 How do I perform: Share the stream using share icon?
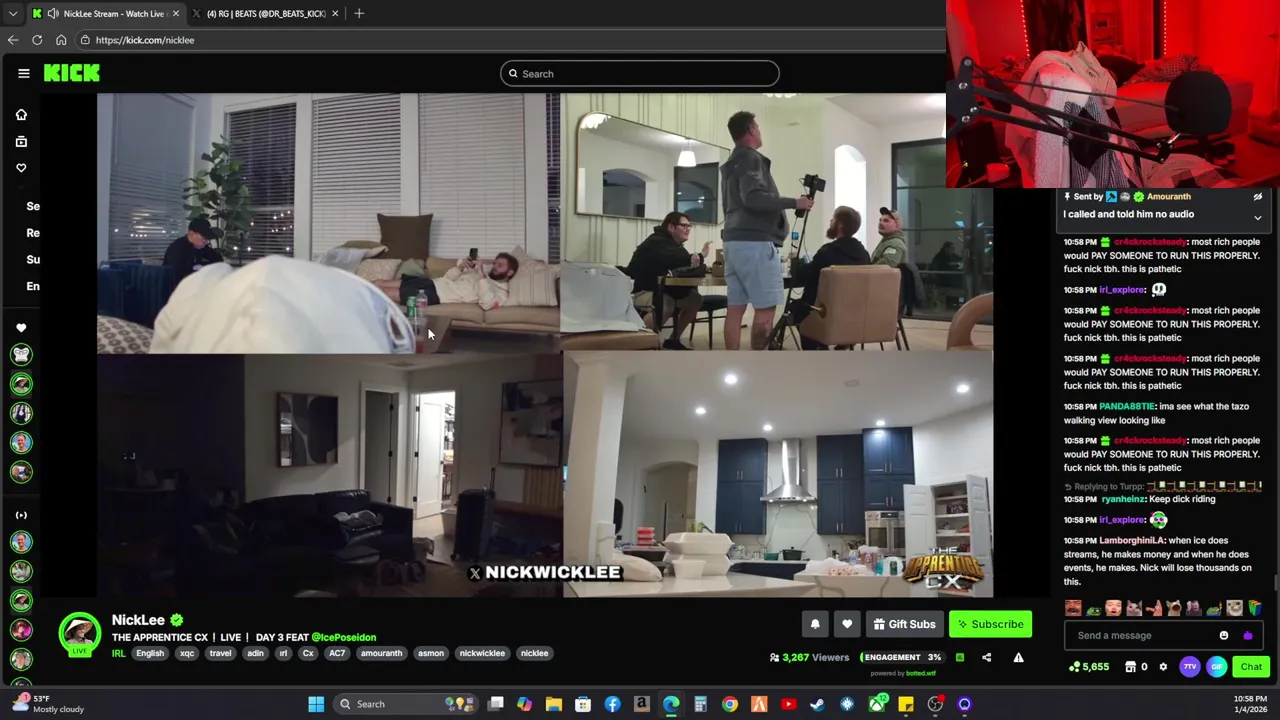(x=987, y=657)
